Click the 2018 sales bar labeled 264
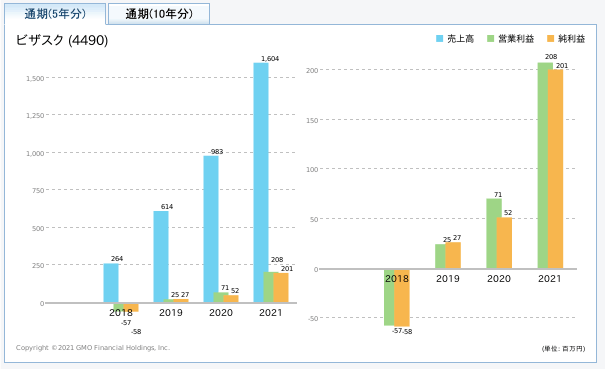Viewport: 605px width, 369px height. [111, 283]
